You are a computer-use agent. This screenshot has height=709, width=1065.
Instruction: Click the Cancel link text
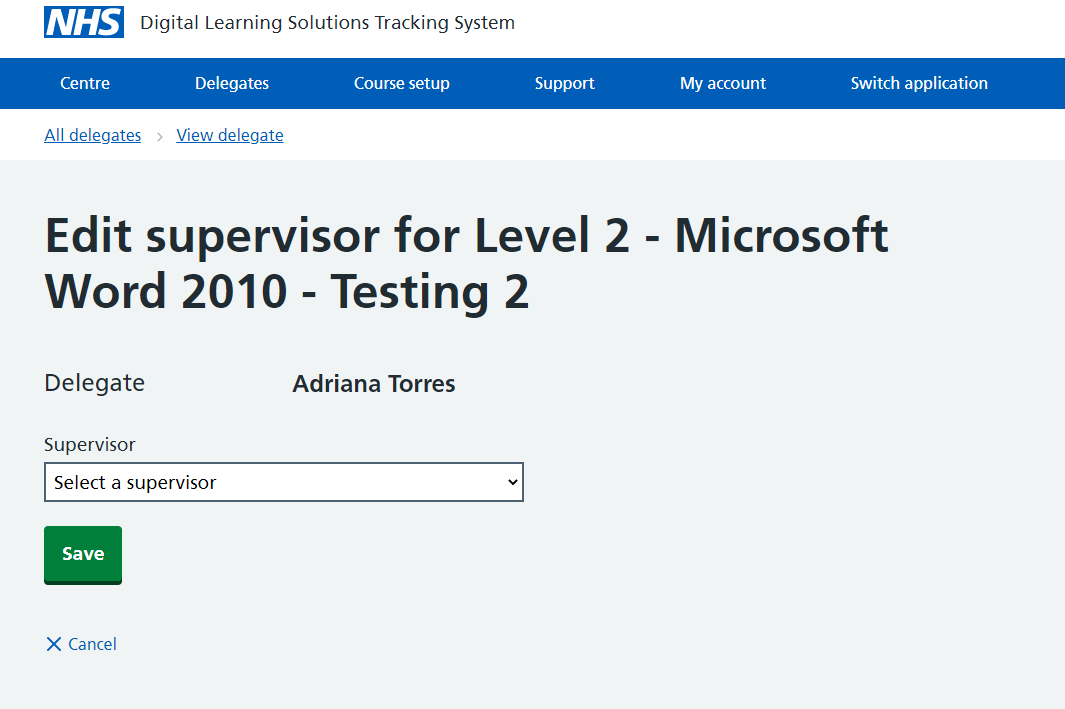tap(92, 644)
